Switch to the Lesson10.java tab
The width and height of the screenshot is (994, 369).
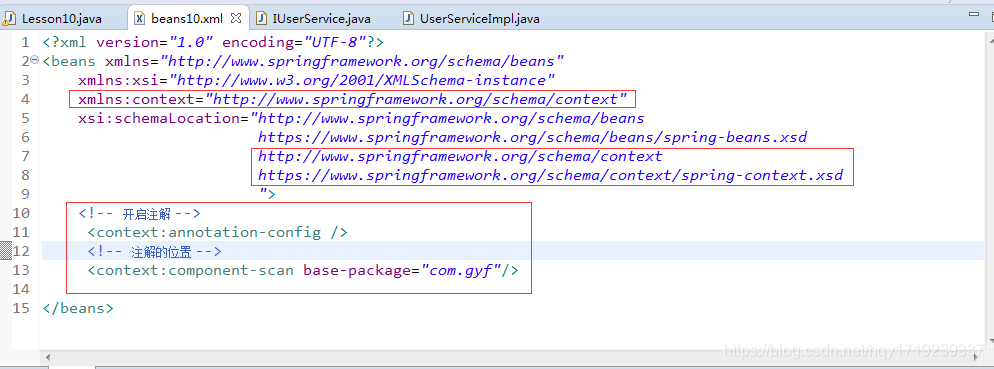pos(61,18)
